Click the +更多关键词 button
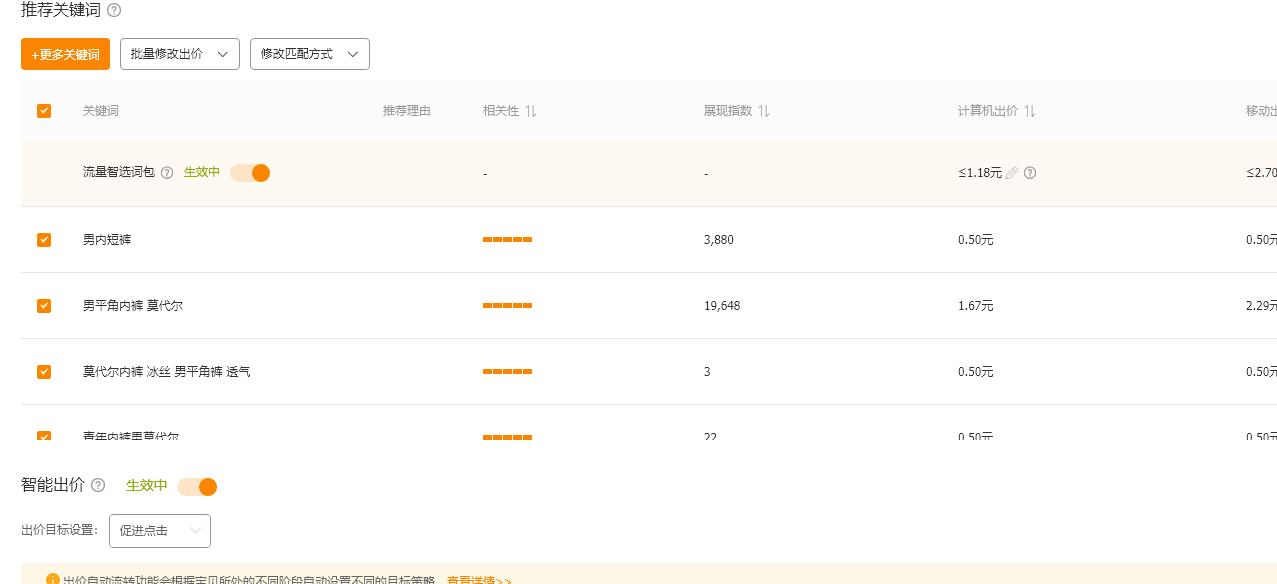This screenshot has height=584, width=1277. pos(65,54)
